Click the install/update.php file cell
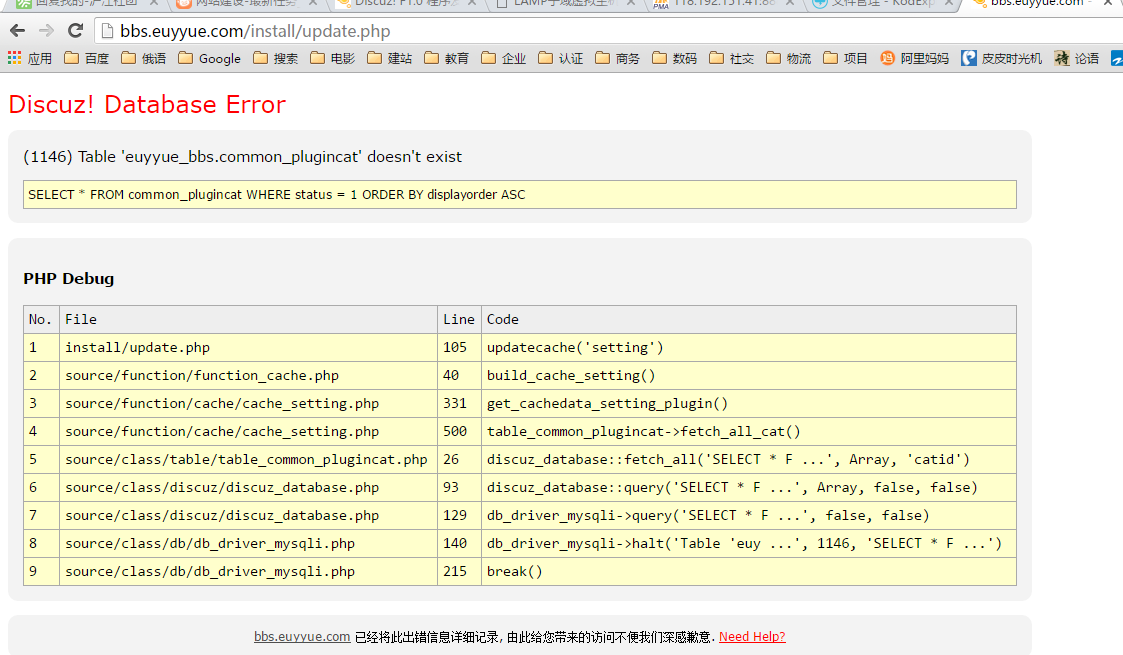Screen dimensions: 1123x655 pyautogui.click(x=249, y=347)
